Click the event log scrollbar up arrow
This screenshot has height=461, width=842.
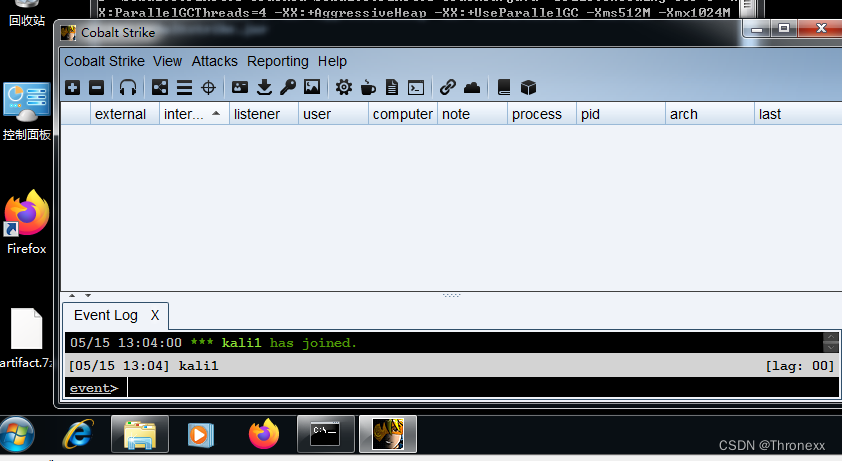(x=831, y=337)
